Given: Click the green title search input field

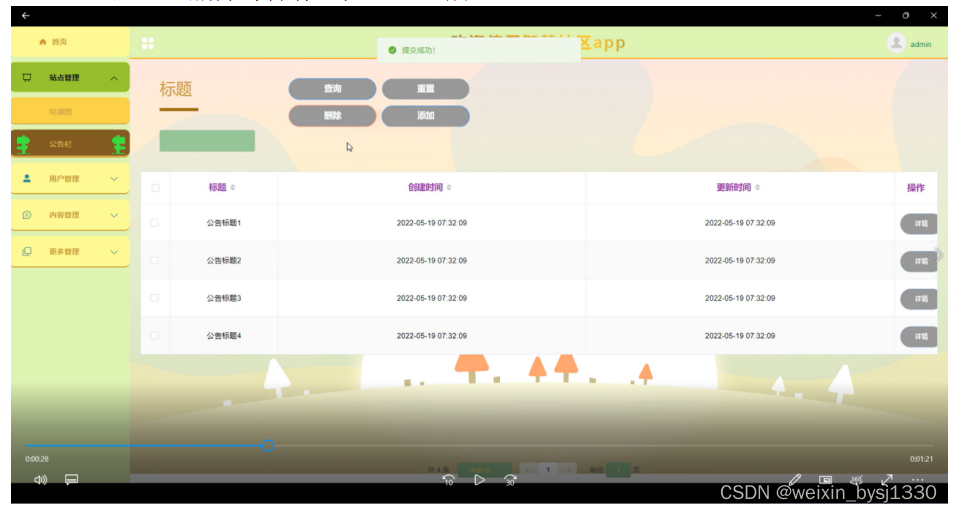Looking at the screenshot, I should [207, 141].
